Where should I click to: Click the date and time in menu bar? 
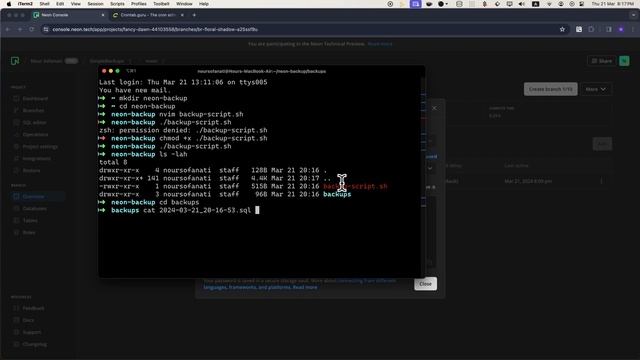pyautogui.click(x=614, y=4)
